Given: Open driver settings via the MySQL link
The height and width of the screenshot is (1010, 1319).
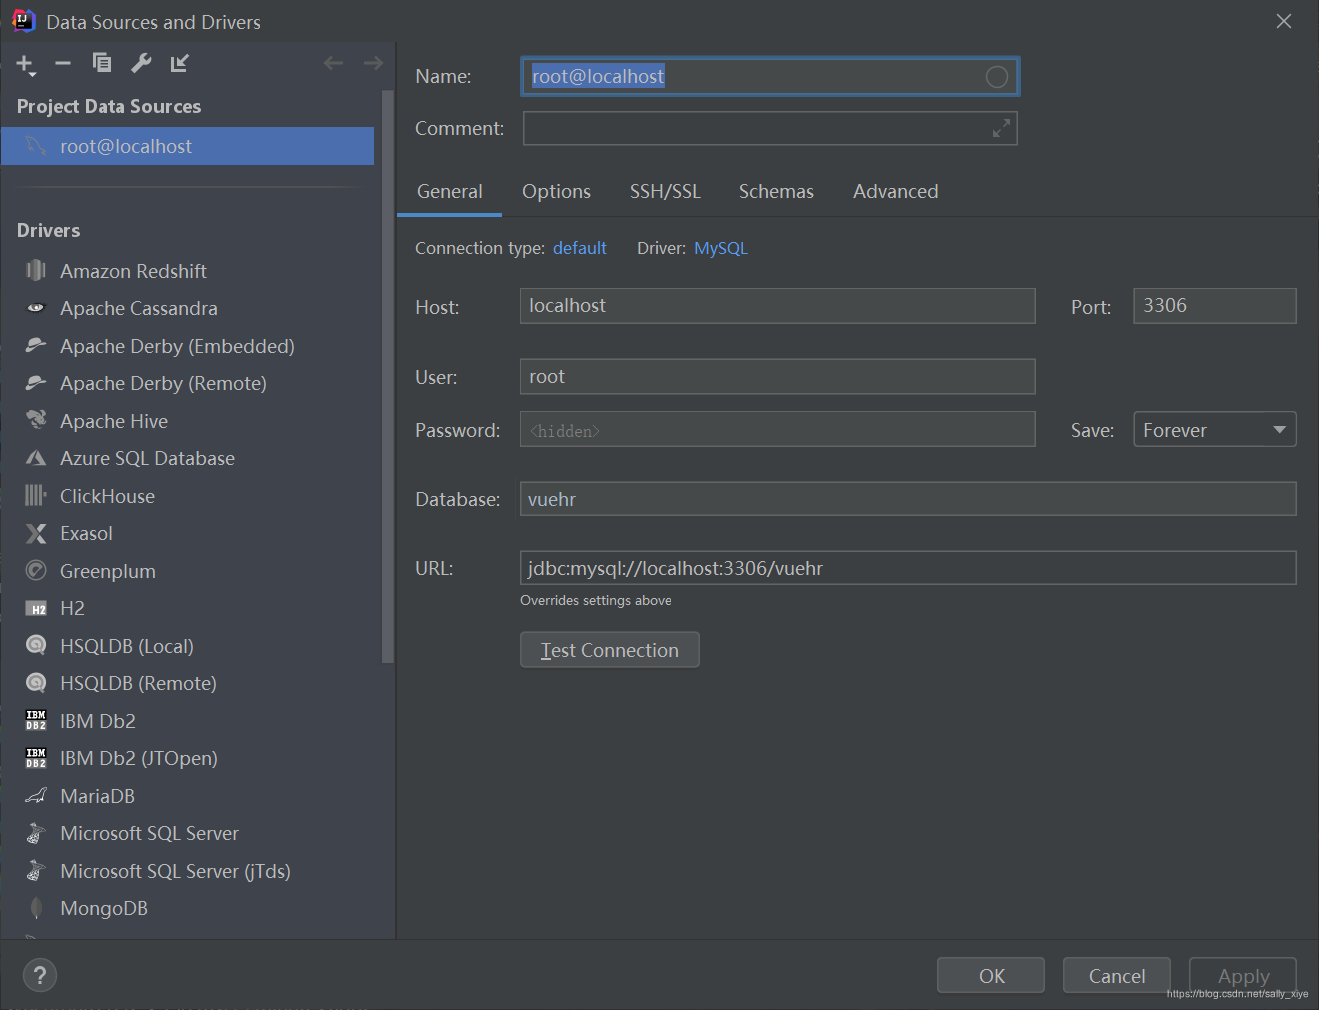Looking at the screenshot, I should [720, 247].
